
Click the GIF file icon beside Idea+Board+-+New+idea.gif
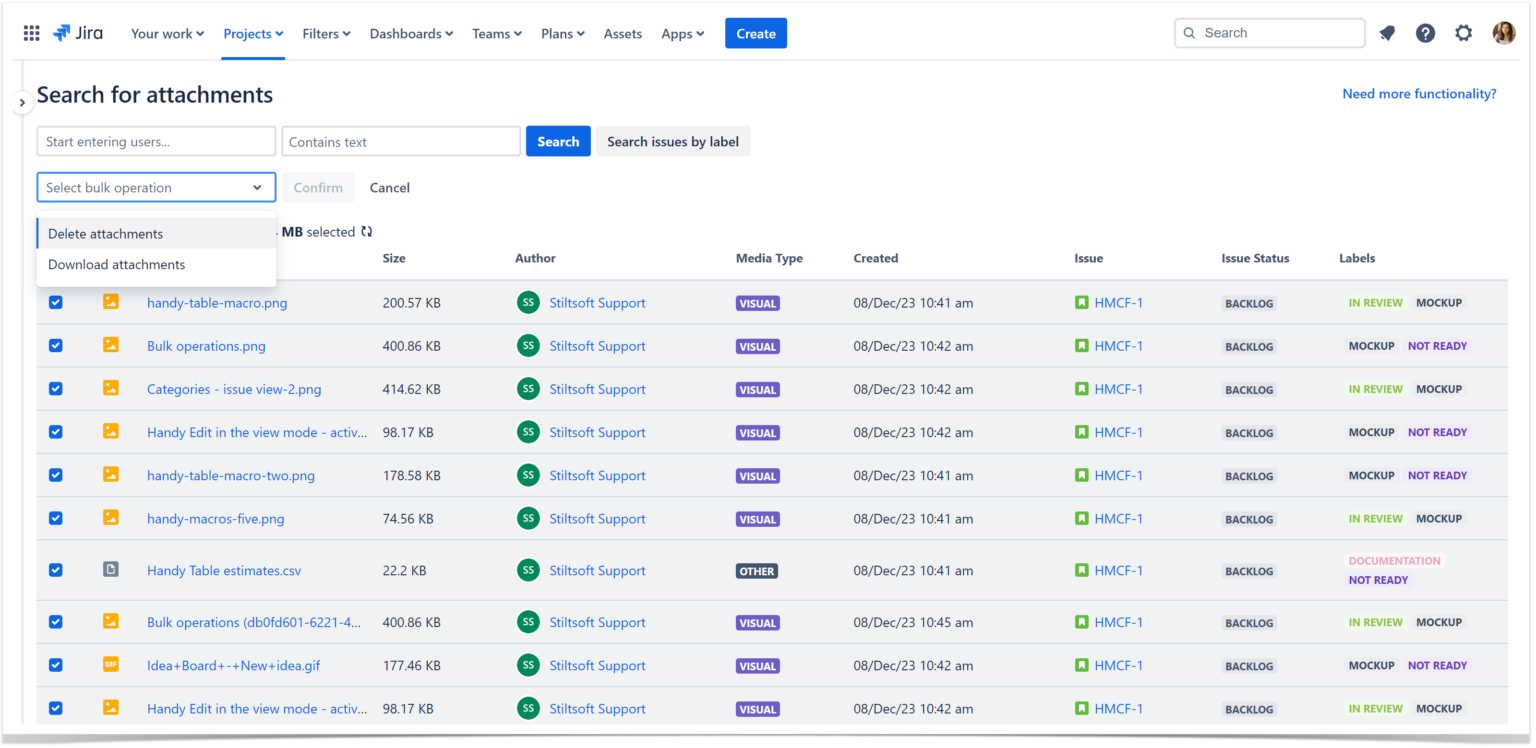click(111, 664)
